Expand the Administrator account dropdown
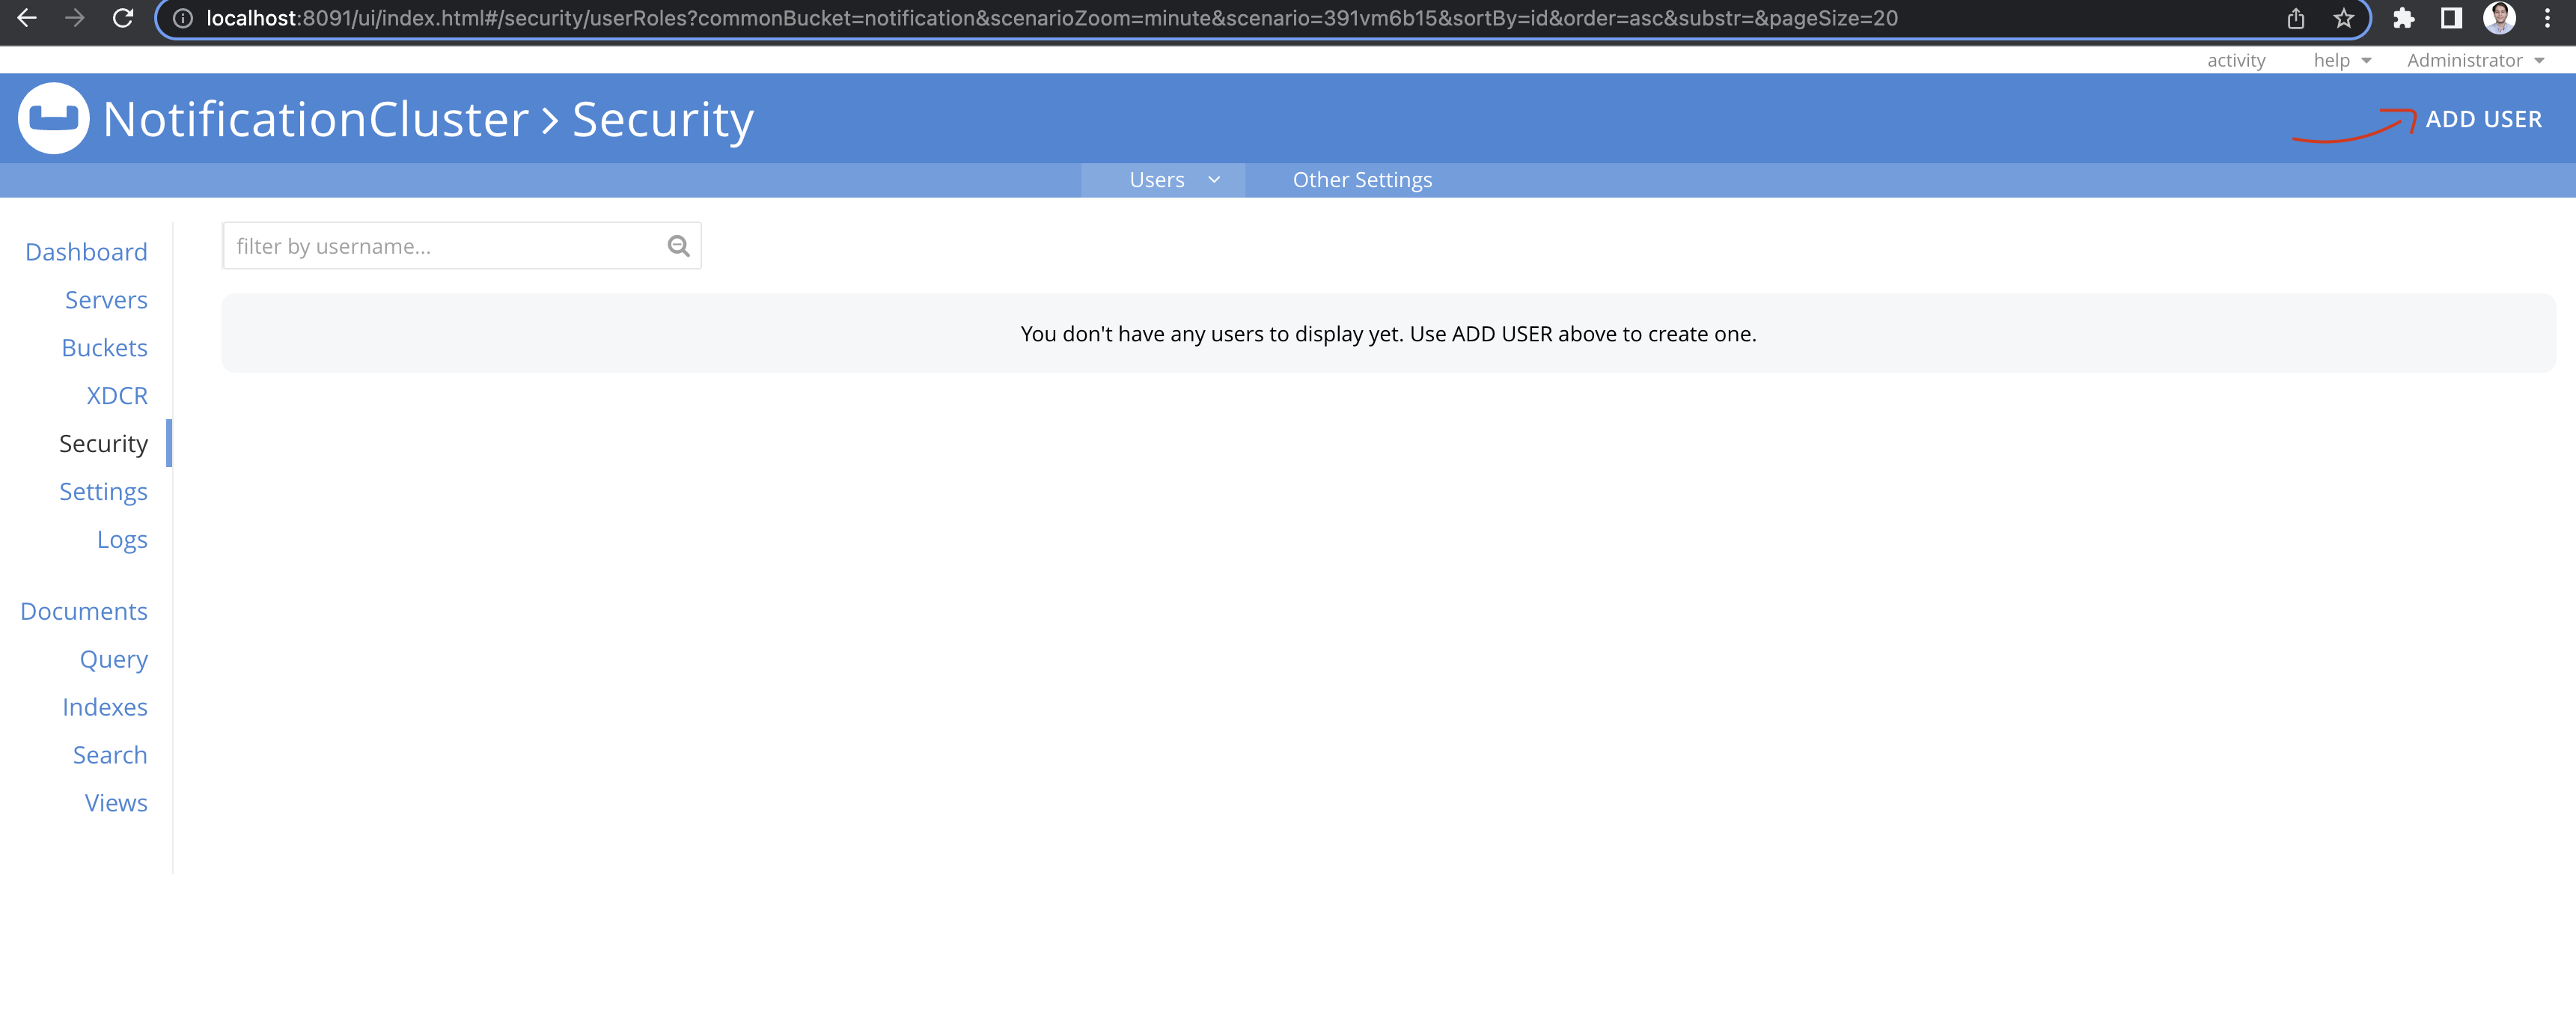Viewport: 2576px width, 1015px height. (2474, 61)
